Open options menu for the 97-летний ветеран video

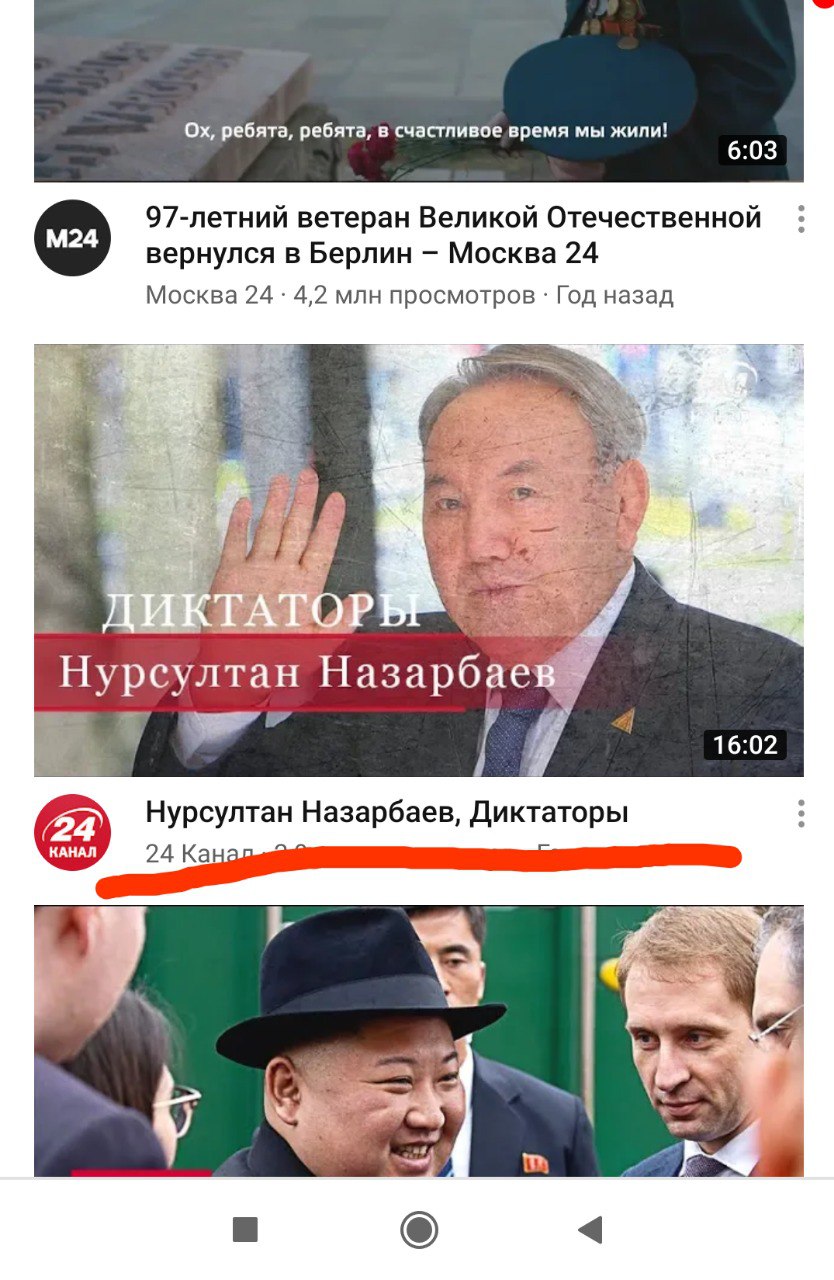click(801, 219)
